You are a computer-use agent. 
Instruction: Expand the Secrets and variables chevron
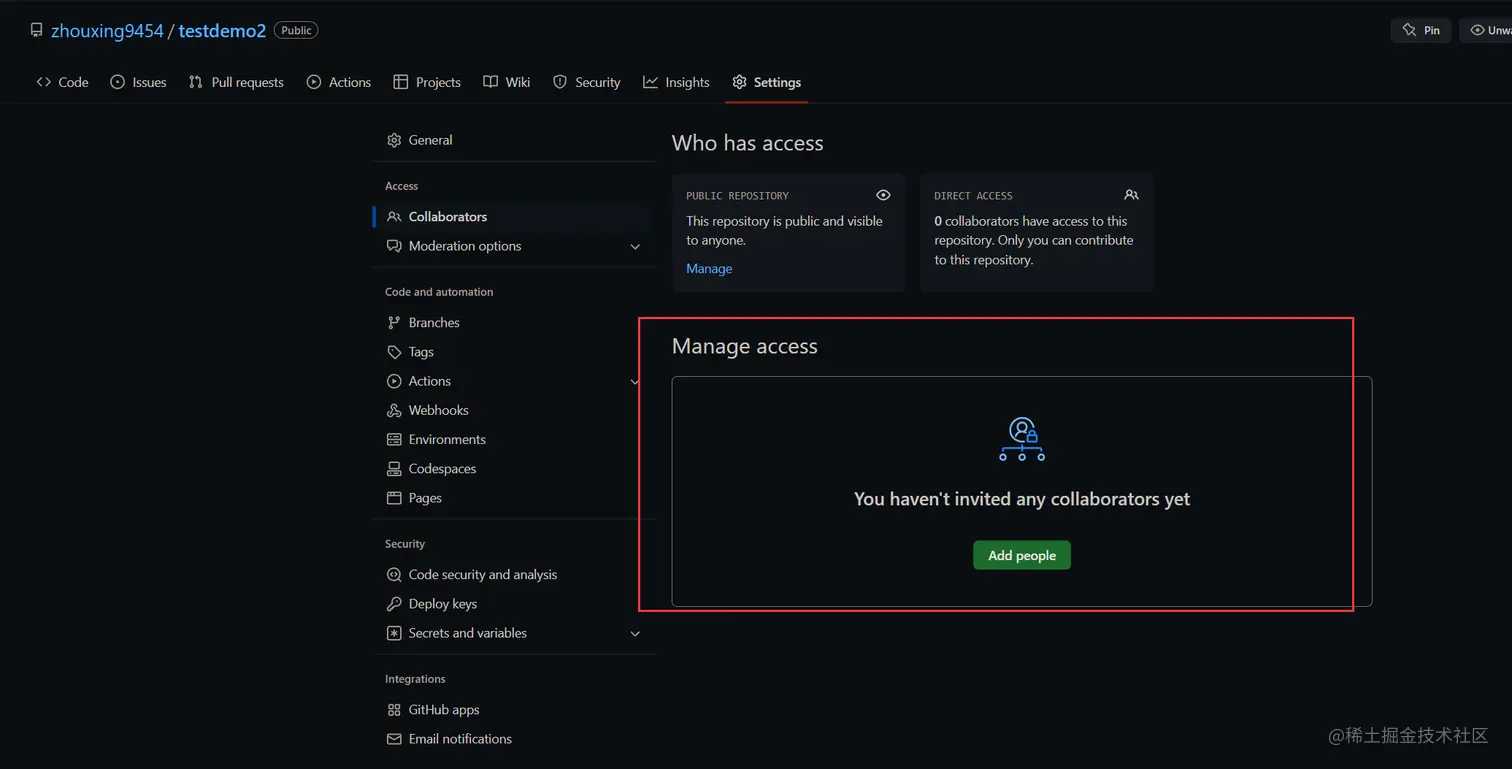[x=635, y=634]
